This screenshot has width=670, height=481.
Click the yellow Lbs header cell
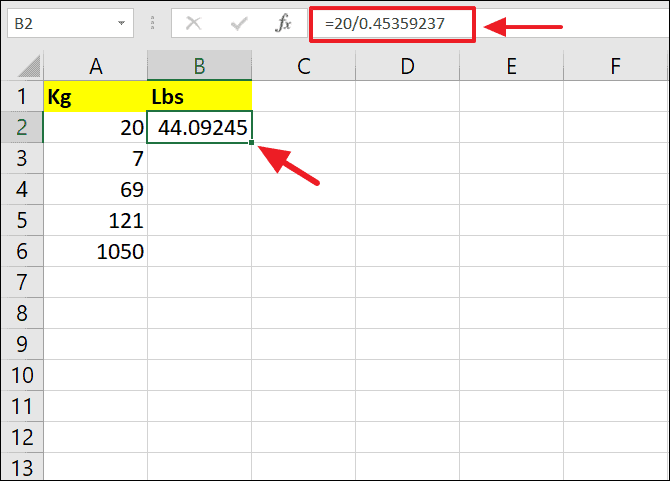(x=199, y=97)
